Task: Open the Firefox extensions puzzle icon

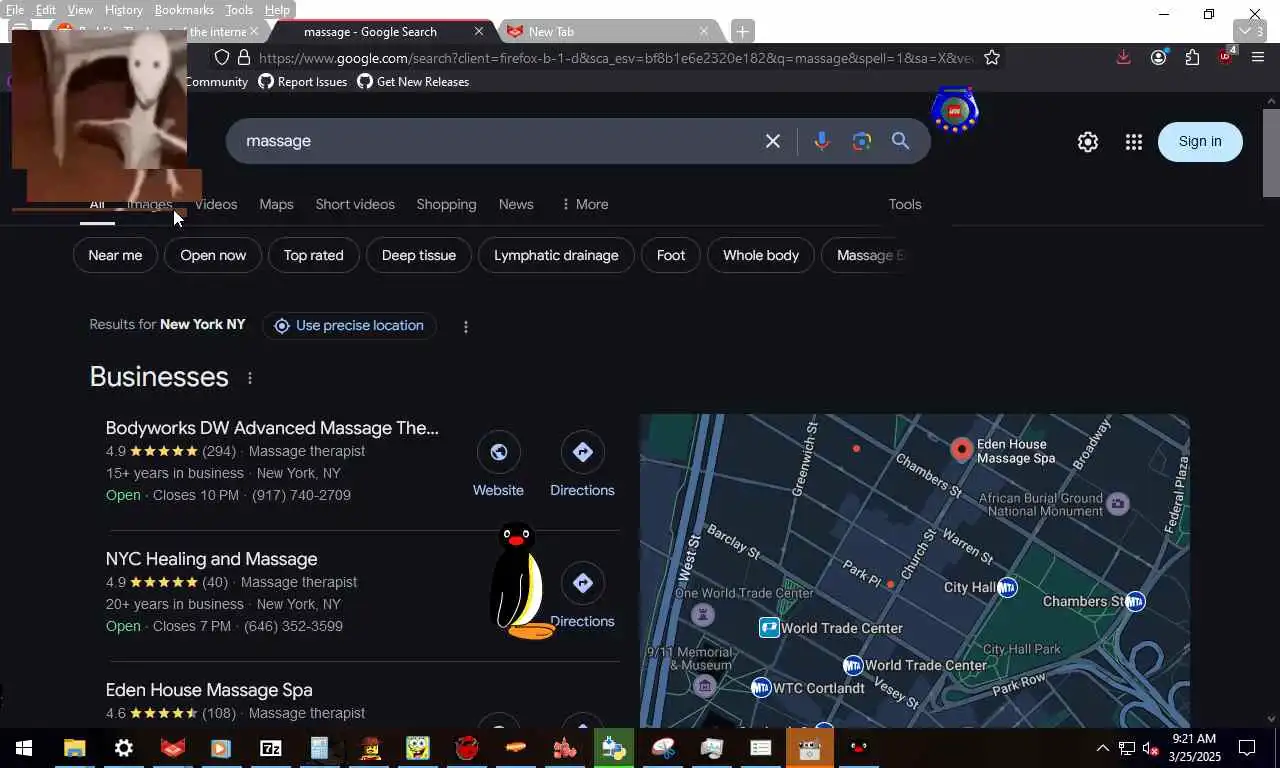Action: coord(1192,58)
